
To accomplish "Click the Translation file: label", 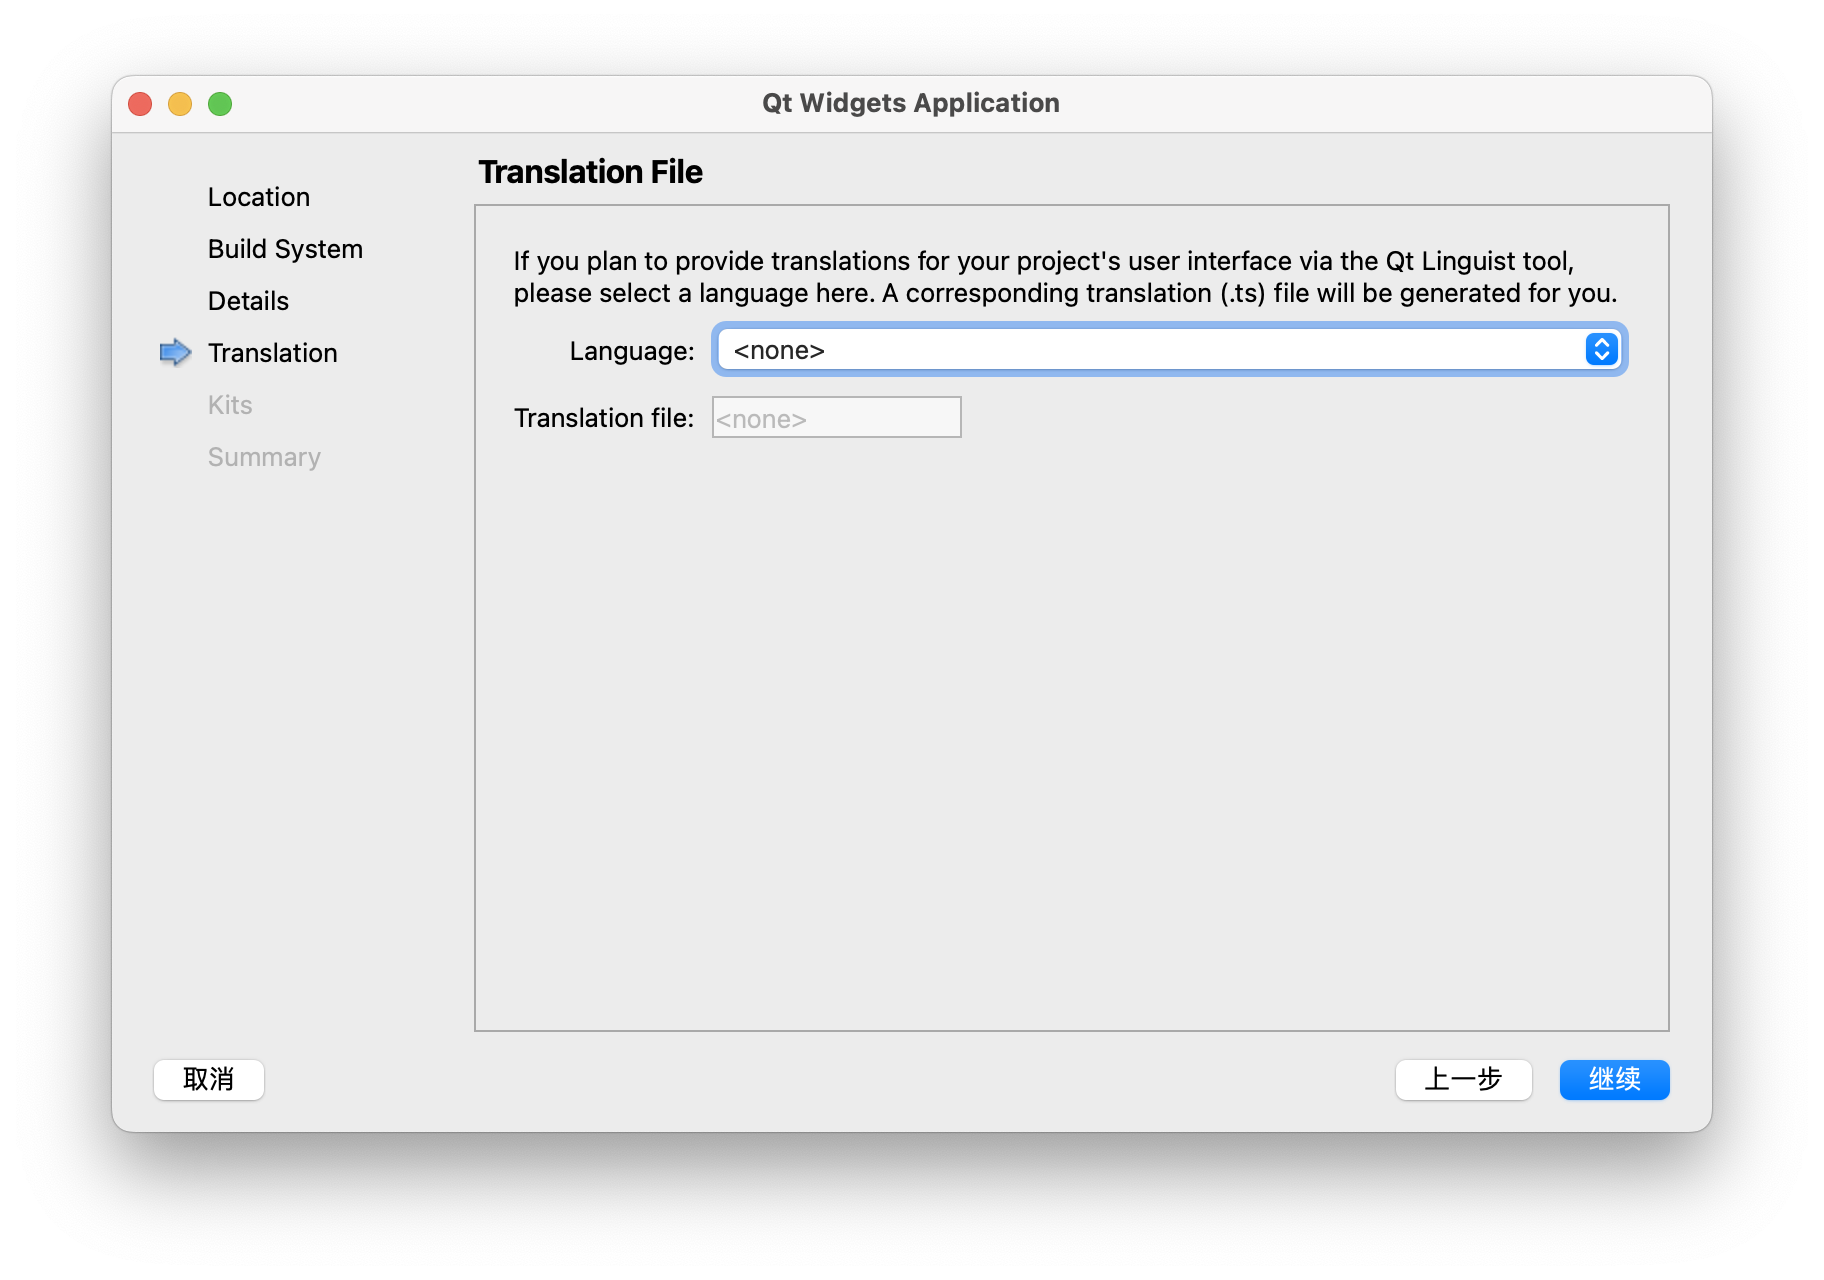I will 603,418.
